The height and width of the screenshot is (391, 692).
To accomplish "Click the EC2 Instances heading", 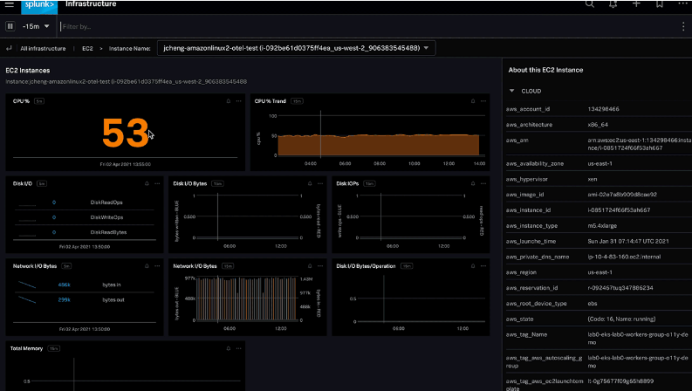I will (27, 71).
